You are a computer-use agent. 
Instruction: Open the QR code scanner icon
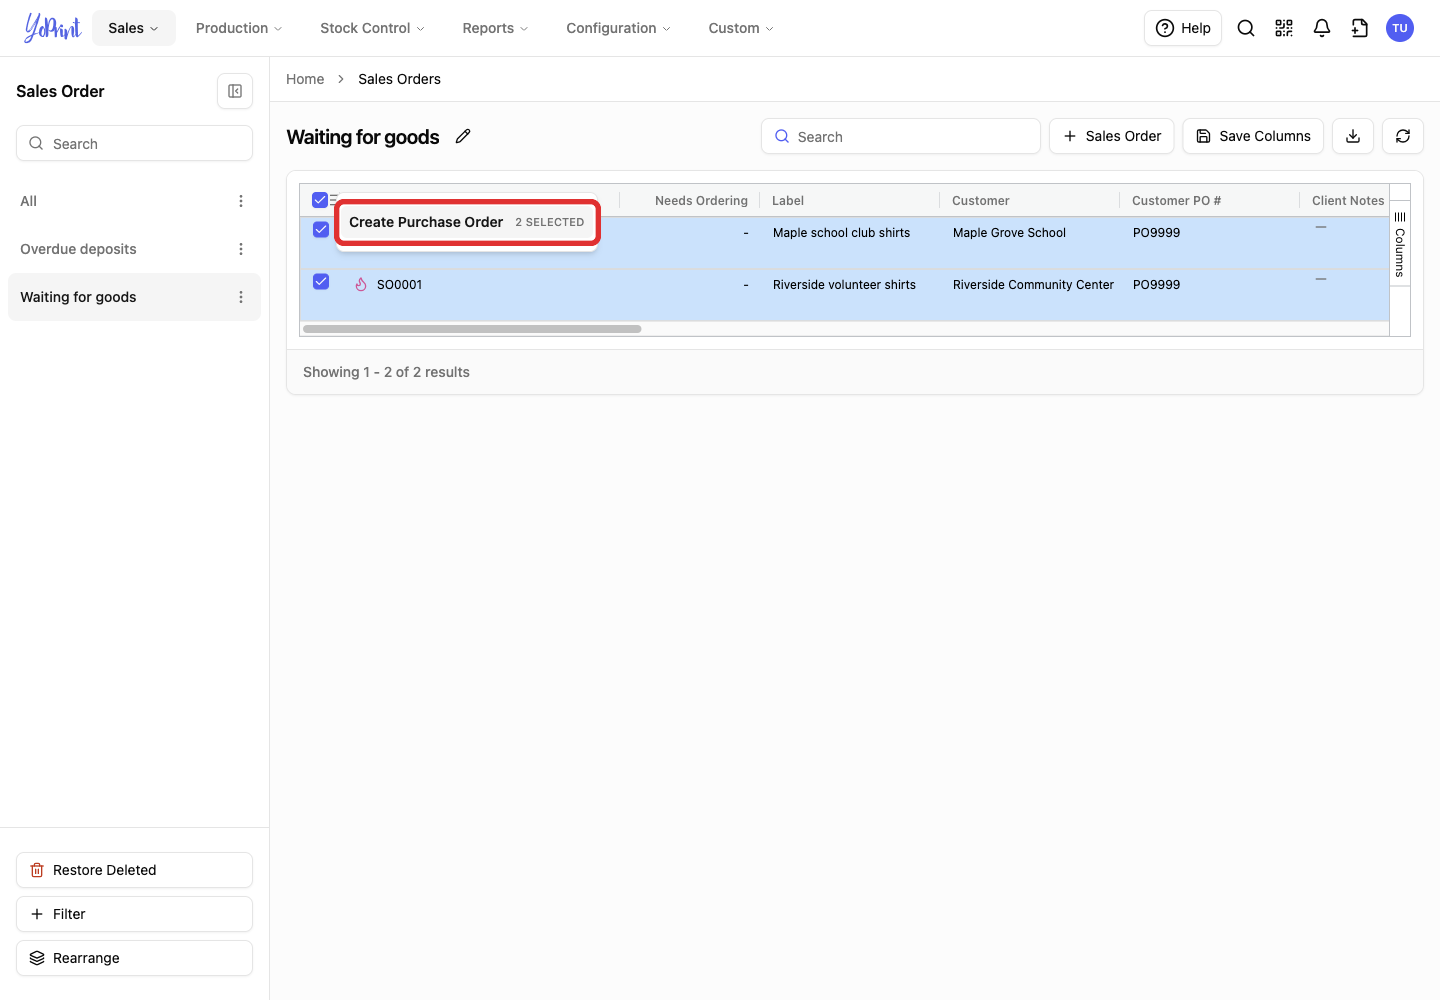pos(1284,28)
